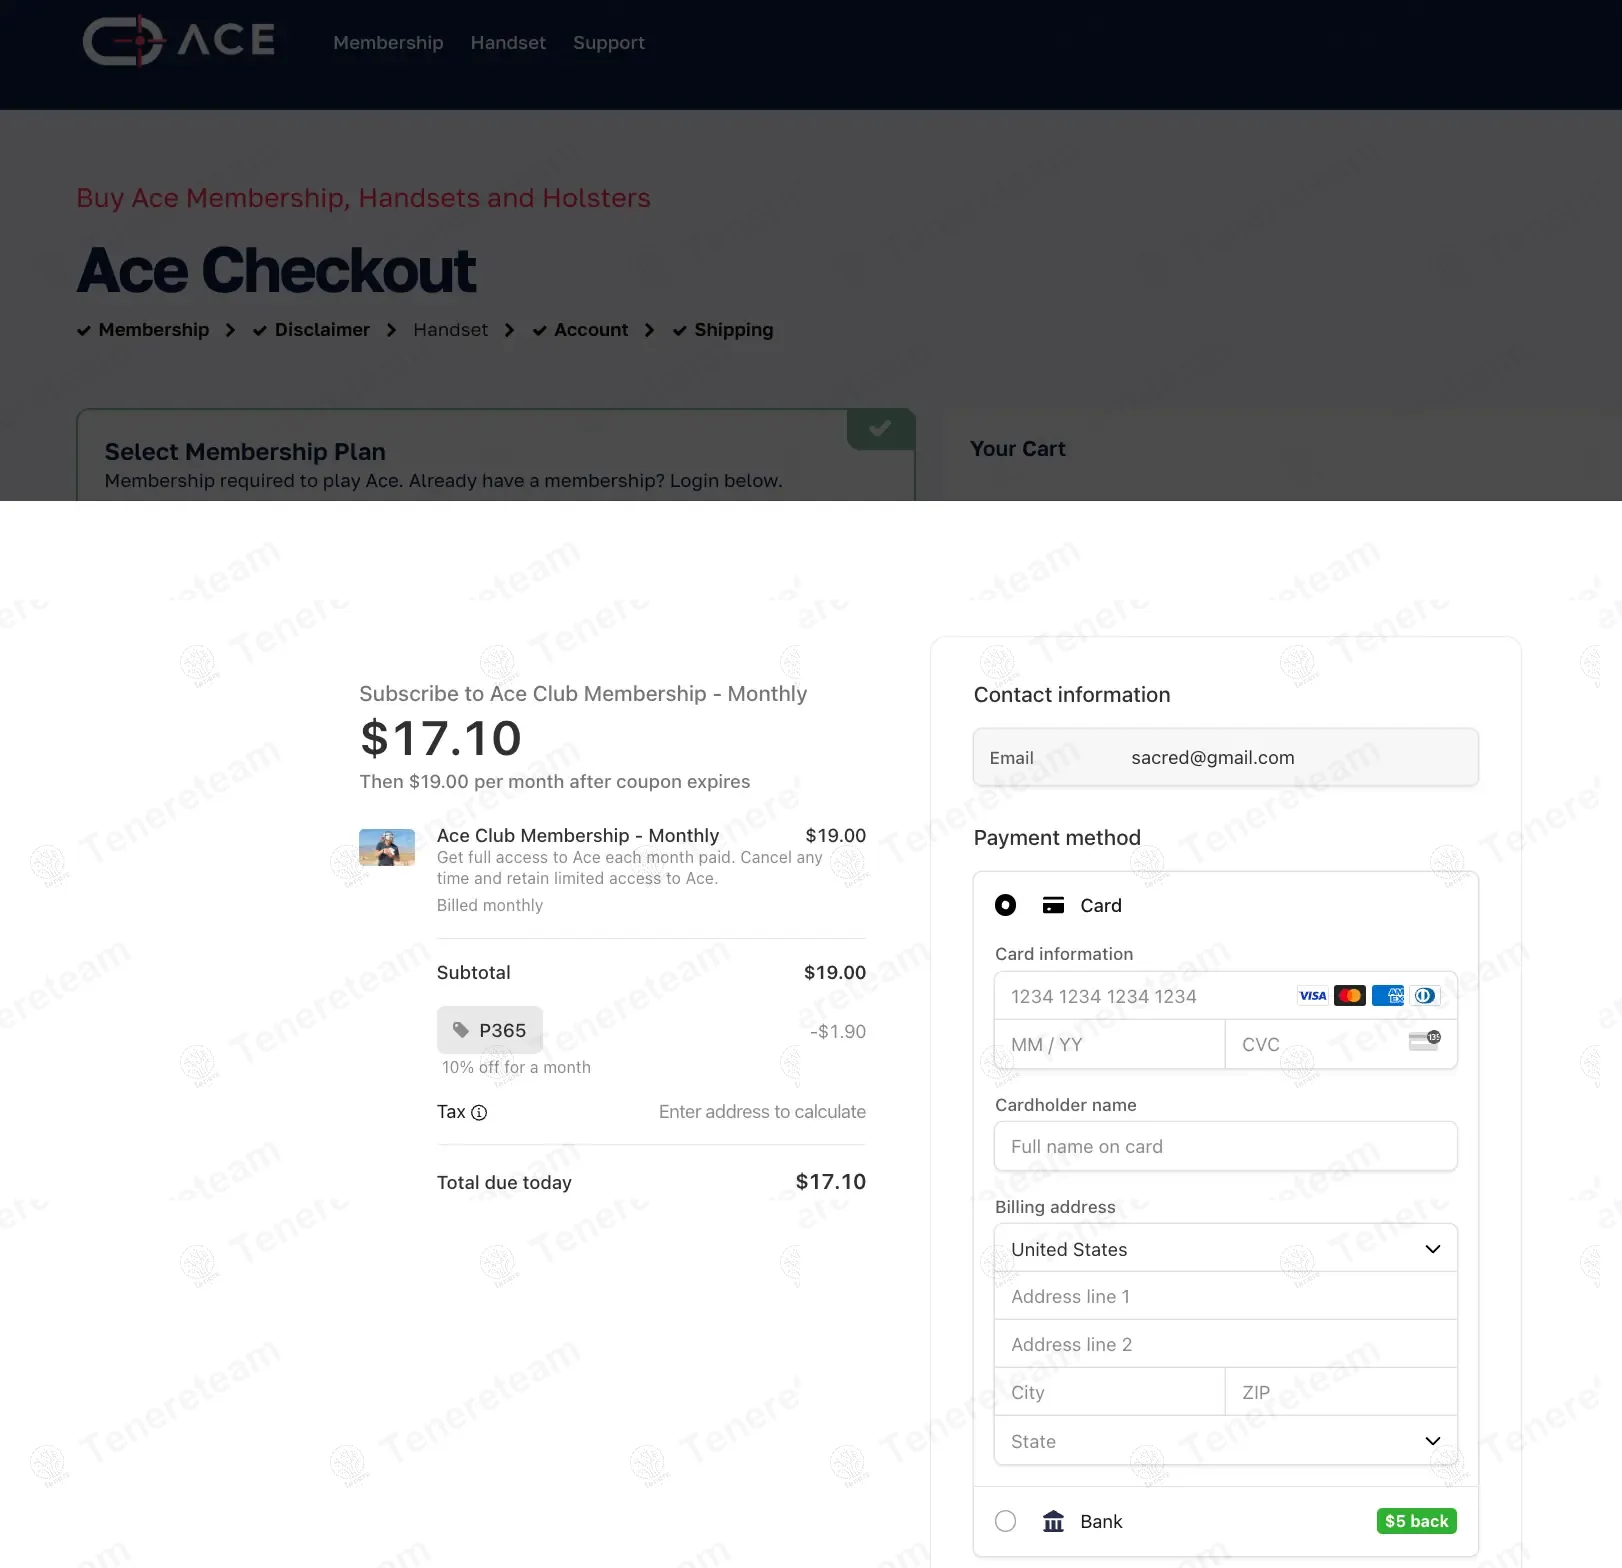Screen dimensions: 1622x1568
Task: Select the Bank payment radio button
Action: pos(1005,1522)
